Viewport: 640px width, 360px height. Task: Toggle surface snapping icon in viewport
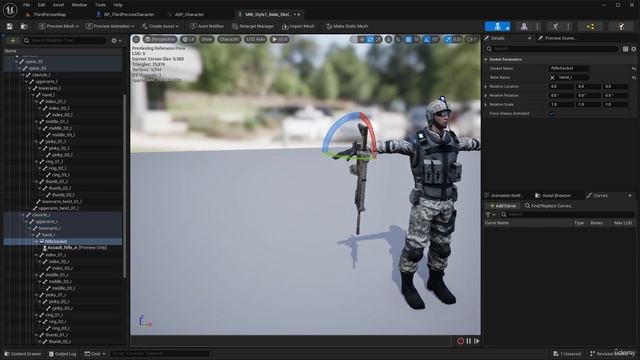click(x=398, y=39)
